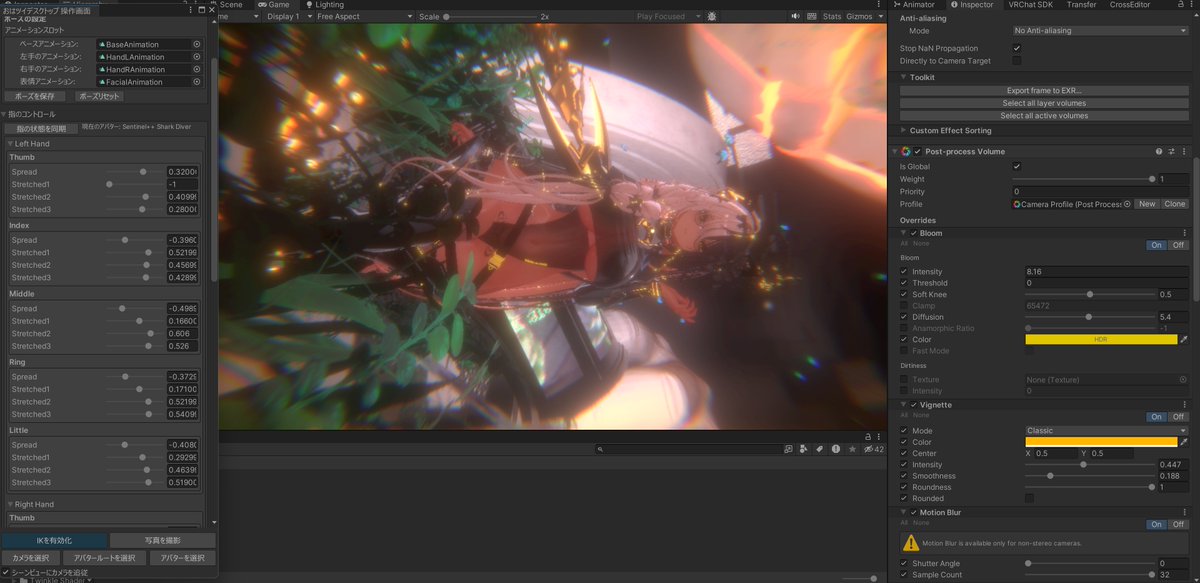Open Motion Blur override three-dot menu
The height and width of the screenshot is (583, 1200).
pyautogui.click(x=1184, y=512)
